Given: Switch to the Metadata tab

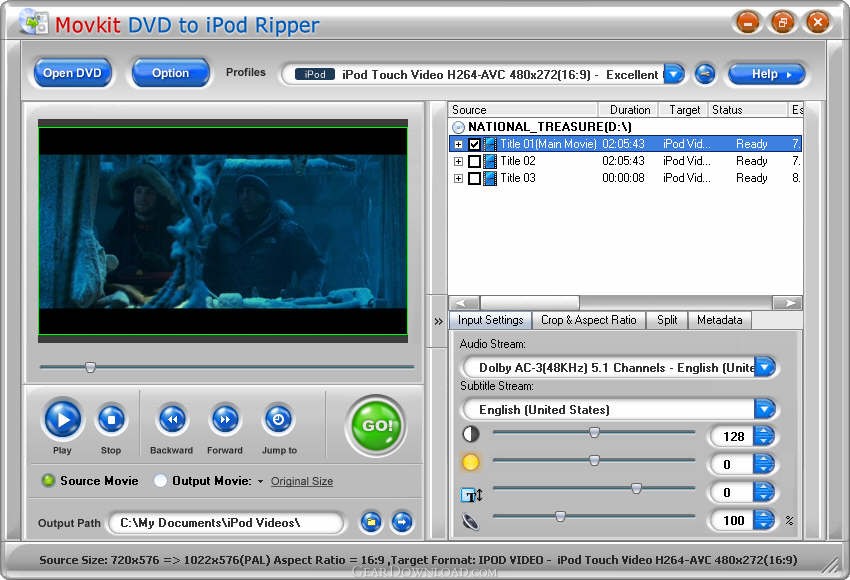Looking at the screenshot, I should 719,320.
